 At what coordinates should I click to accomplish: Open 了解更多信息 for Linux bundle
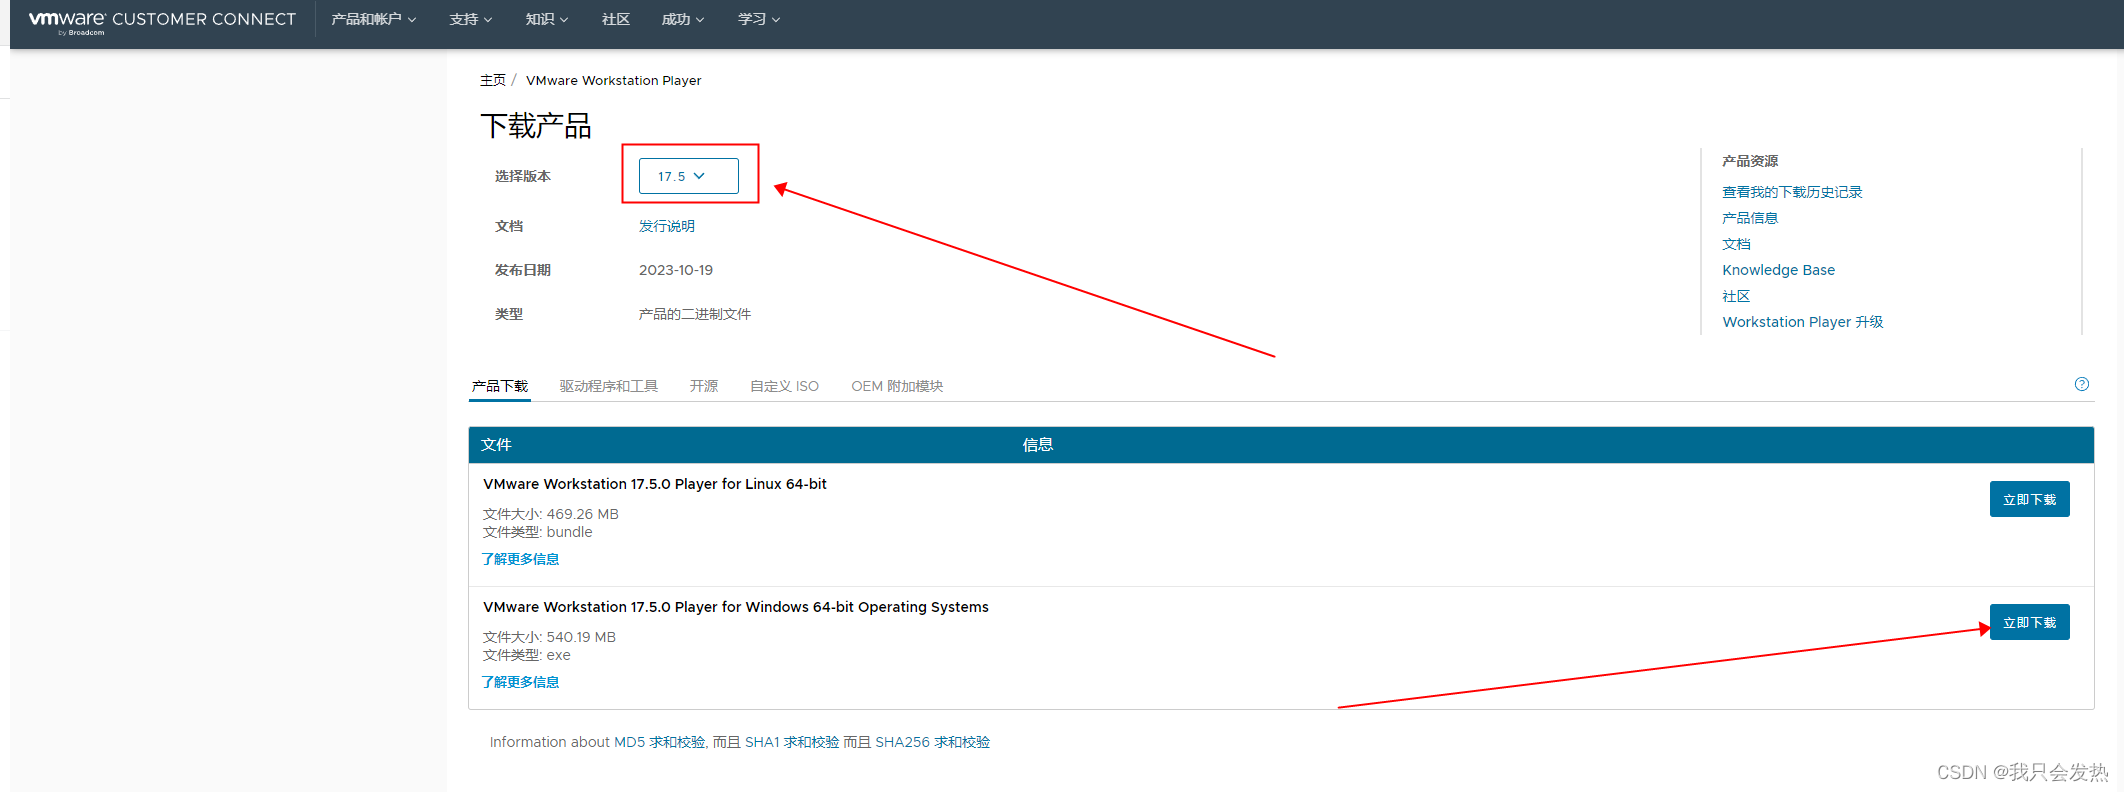520,559
